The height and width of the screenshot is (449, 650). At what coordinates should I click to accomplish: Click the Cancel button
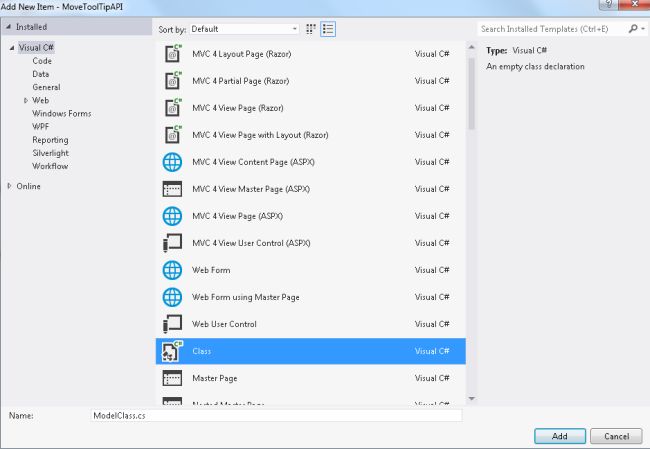tap(616, 436)
